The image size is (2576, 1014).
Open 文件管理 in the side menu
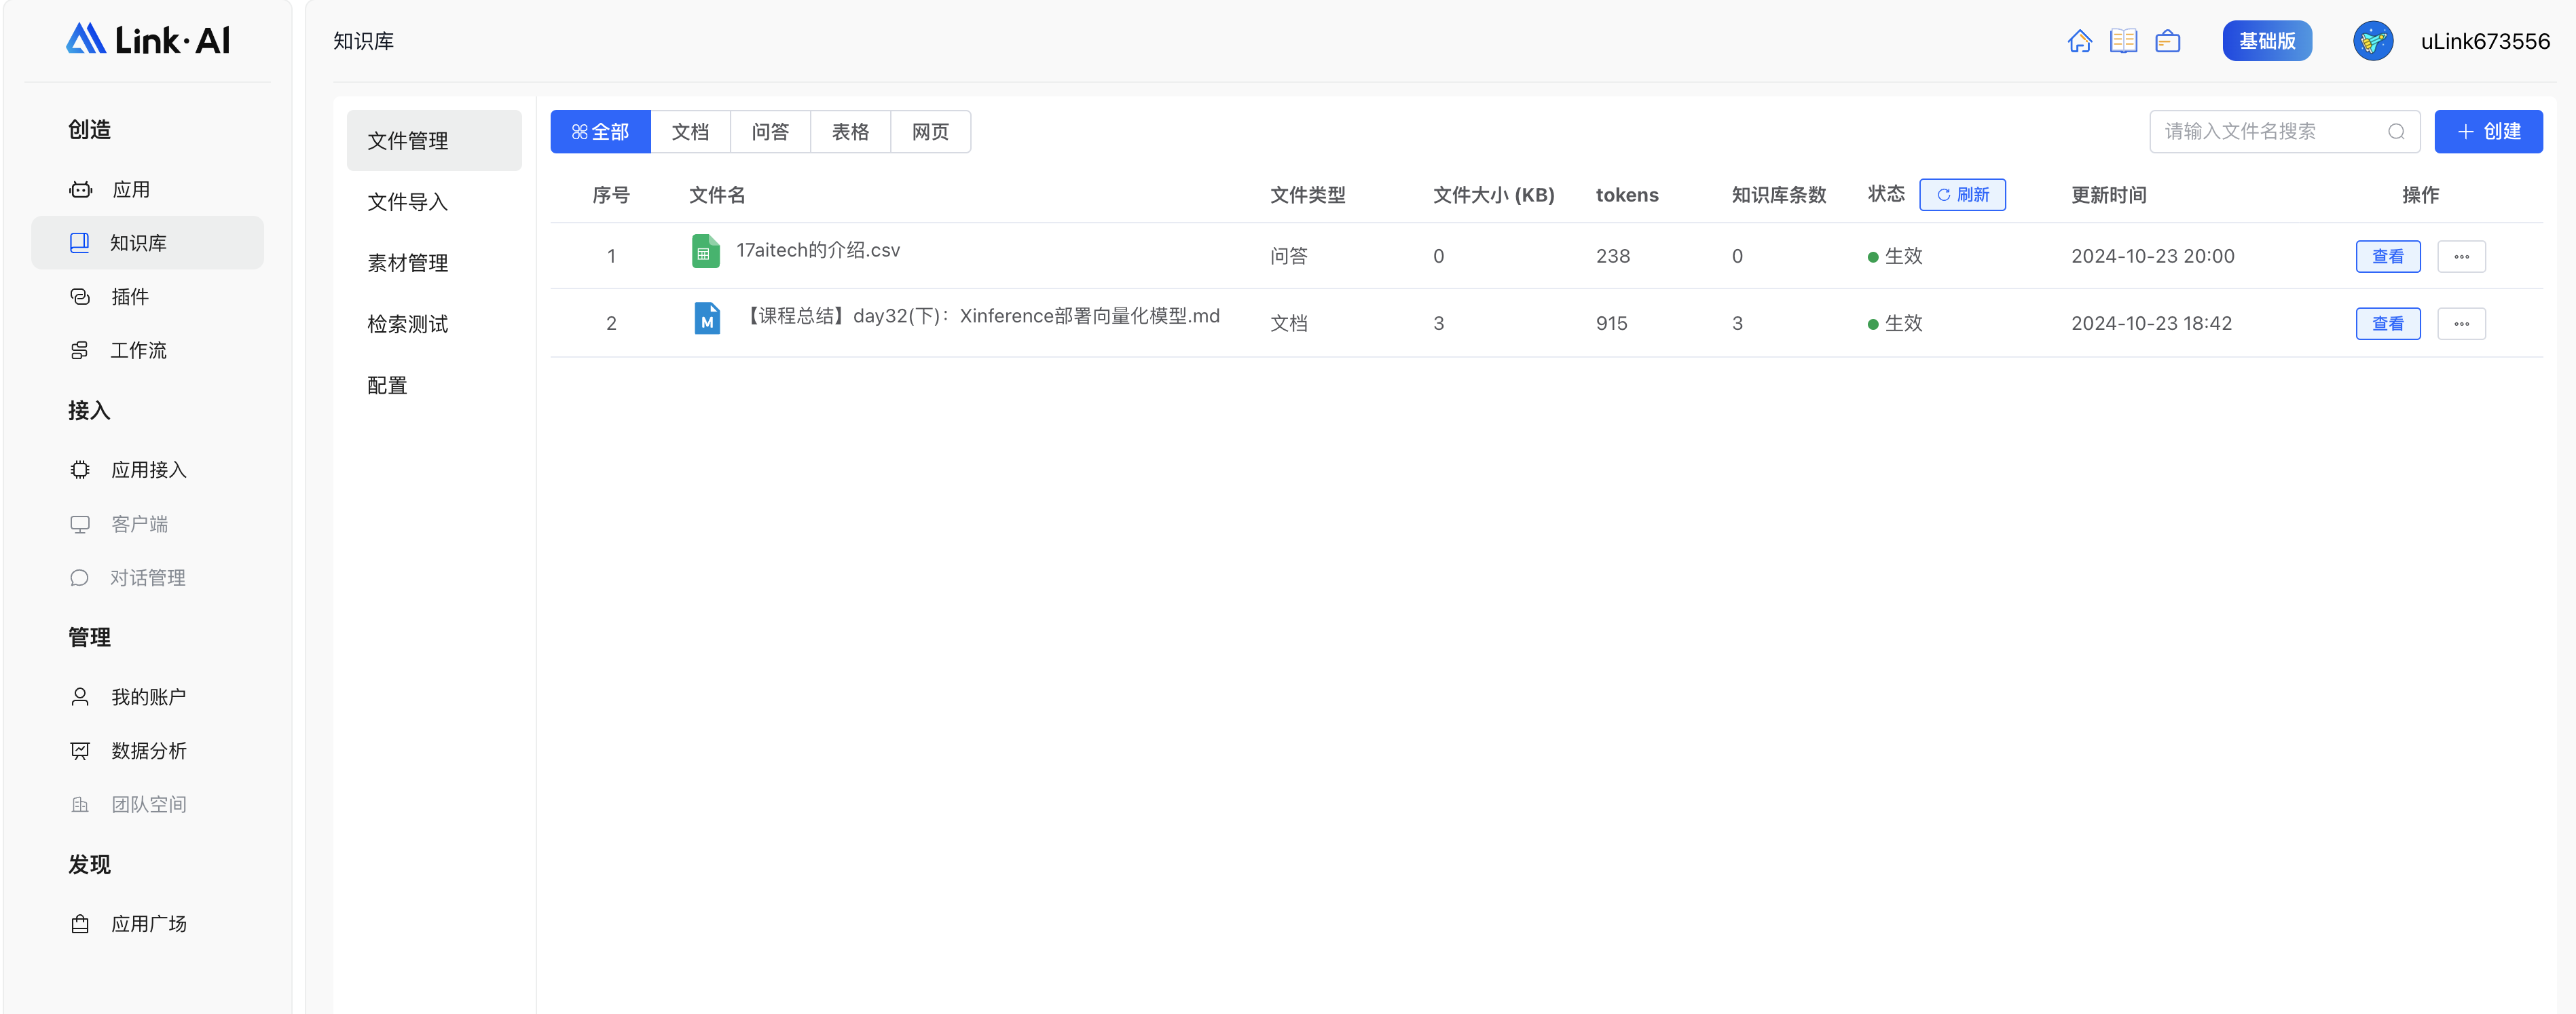point(434,141)
